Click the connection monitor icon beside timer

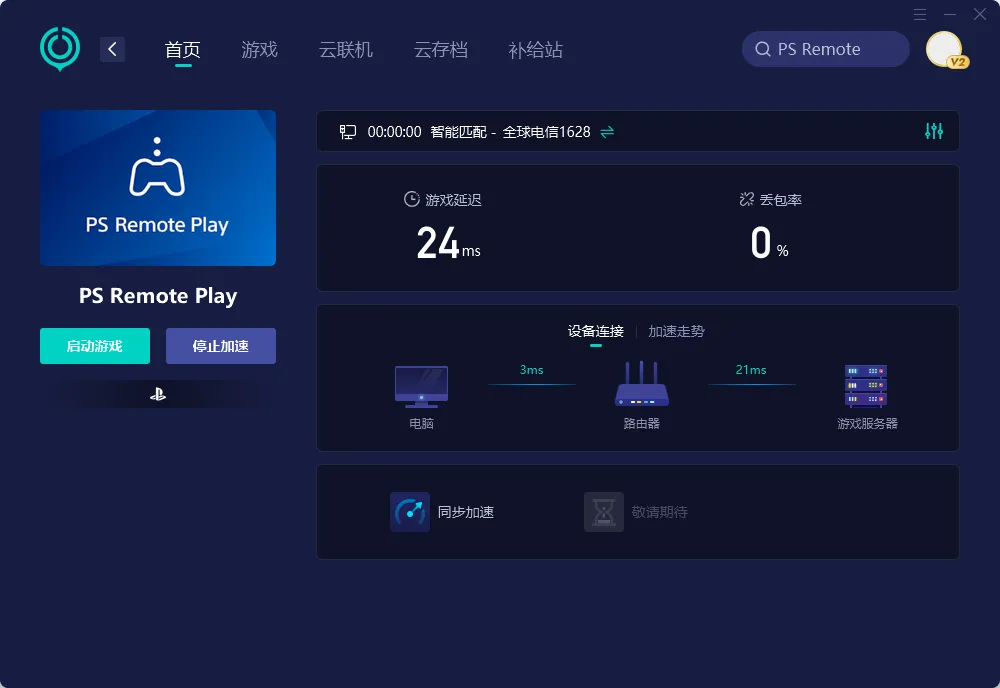click(348, 132)
